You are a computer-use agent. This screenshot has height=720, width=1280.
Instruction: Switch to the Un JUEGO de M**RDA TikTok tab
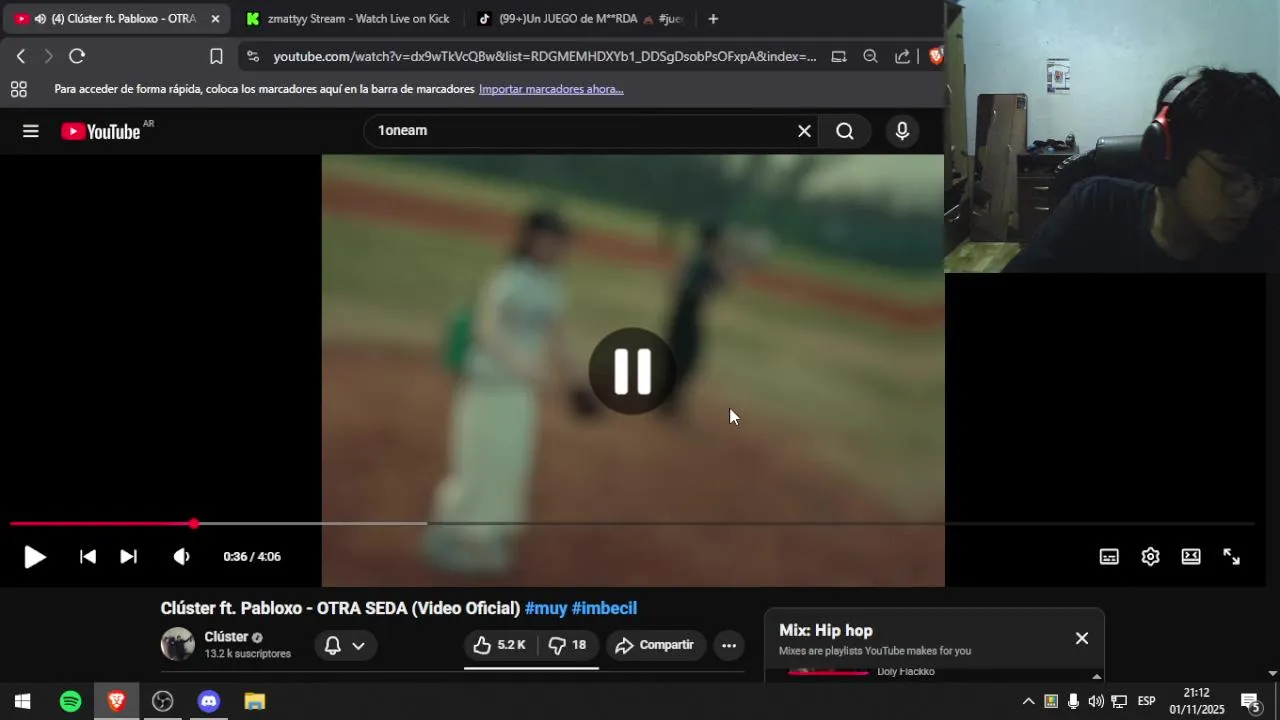[580, 18]
